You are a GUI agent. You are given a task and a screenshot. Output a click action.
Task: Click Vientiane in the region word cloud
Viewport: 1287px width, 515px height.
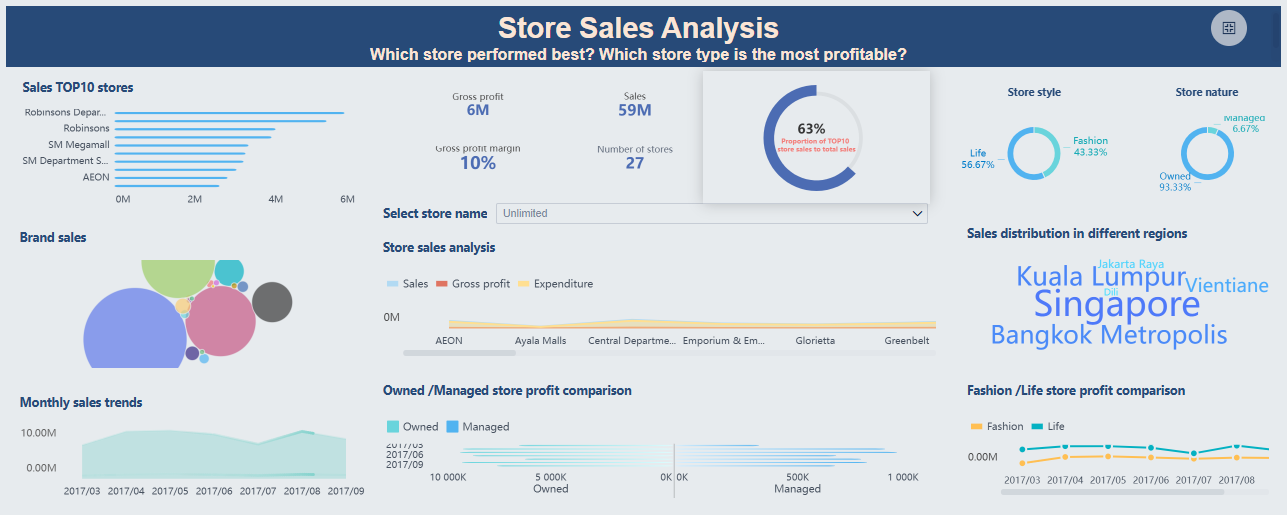[1226, 286]
